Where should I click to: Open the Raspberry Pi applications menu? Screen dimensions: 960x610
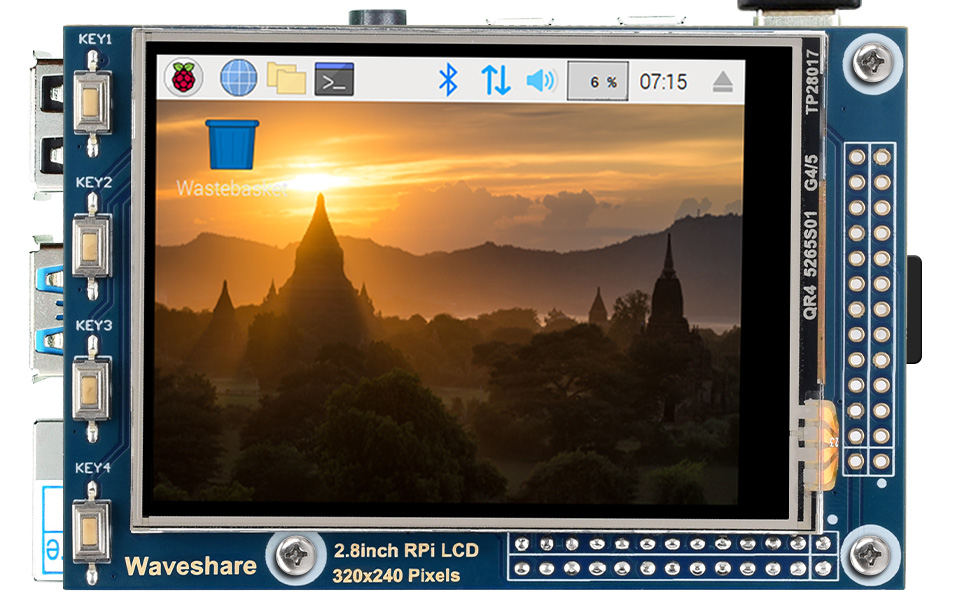(183, 78)
